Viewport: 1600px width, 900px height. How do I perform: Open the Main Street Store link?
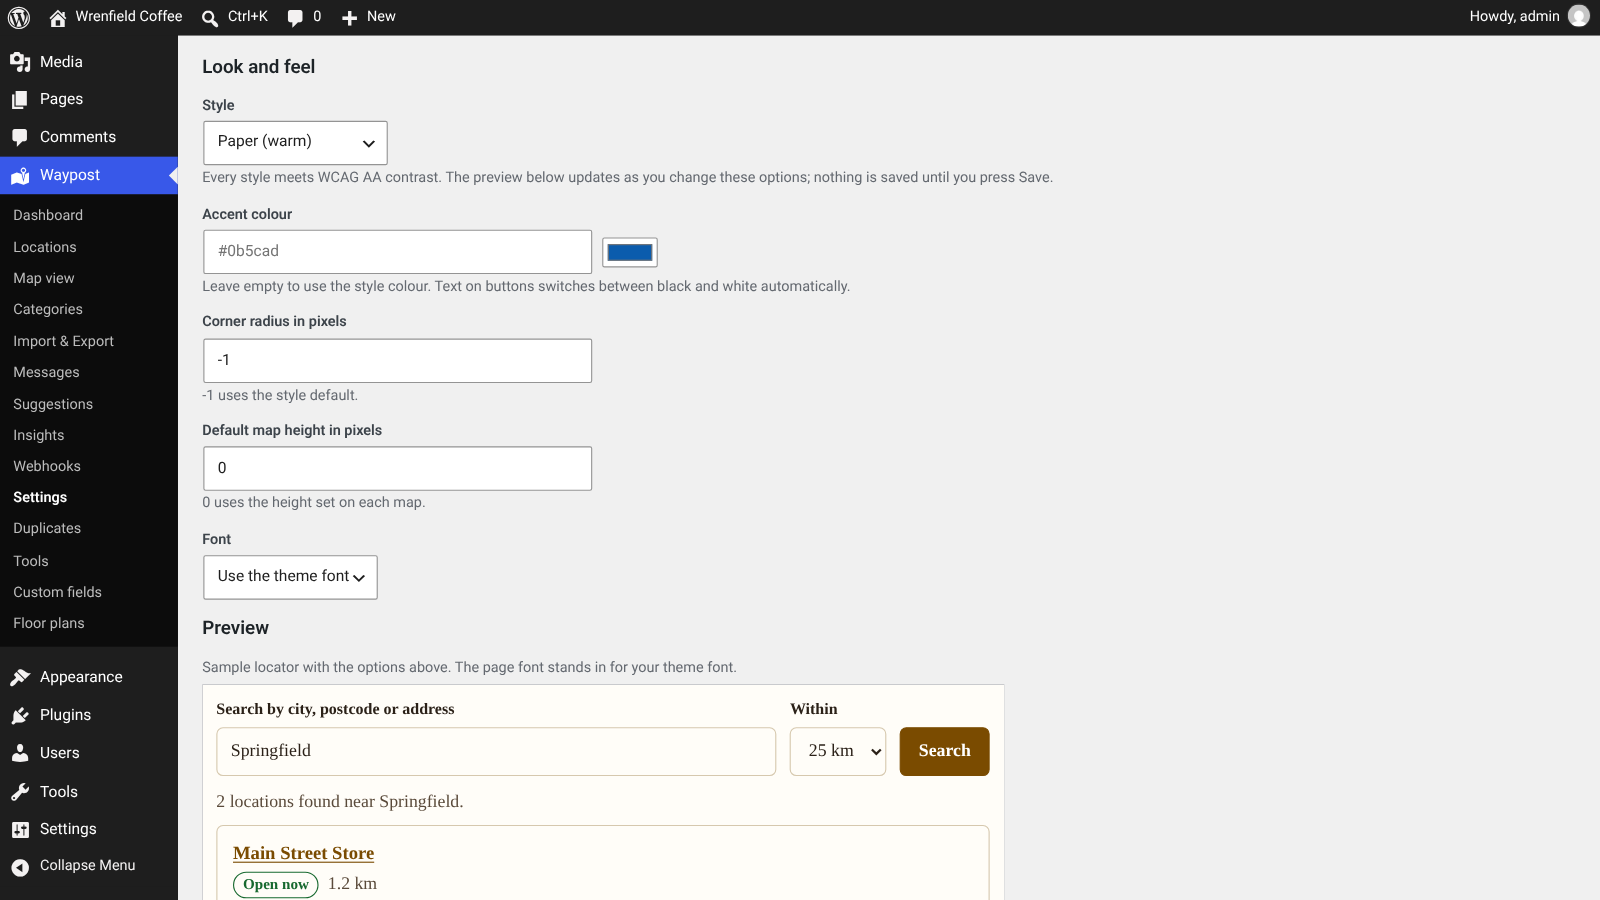tap(304, 853)
